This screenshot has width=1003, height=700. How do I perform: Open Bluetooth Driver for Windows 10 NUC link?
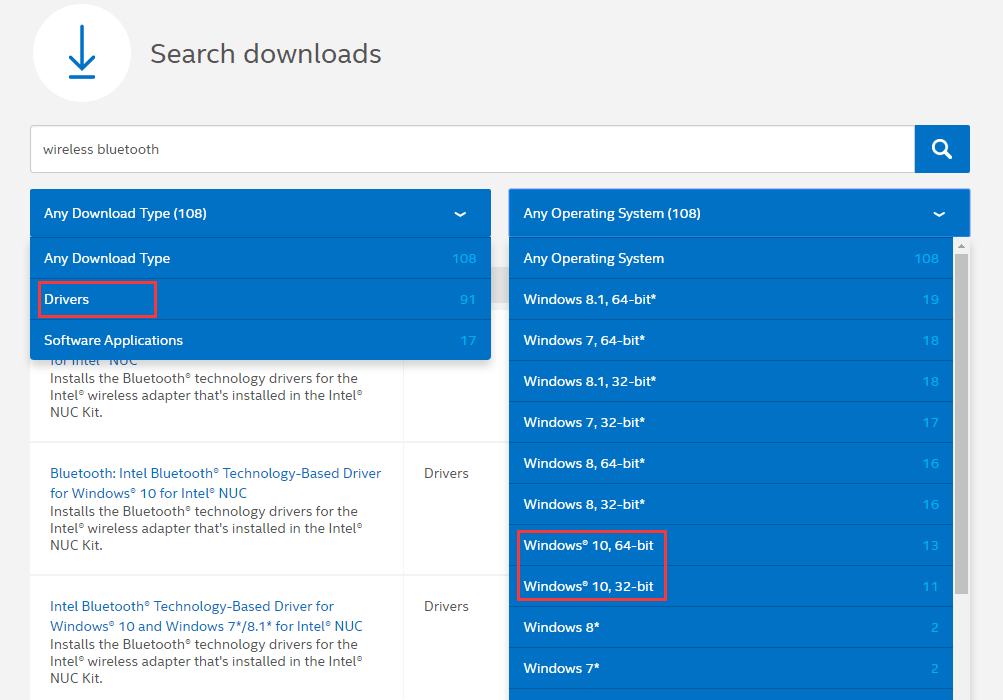click(x=215, y=483)
